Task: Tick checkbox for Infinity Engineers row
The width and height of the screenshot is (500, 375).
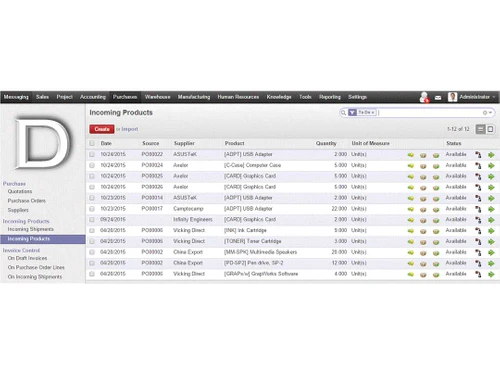Action: click(x=92, y=220)
